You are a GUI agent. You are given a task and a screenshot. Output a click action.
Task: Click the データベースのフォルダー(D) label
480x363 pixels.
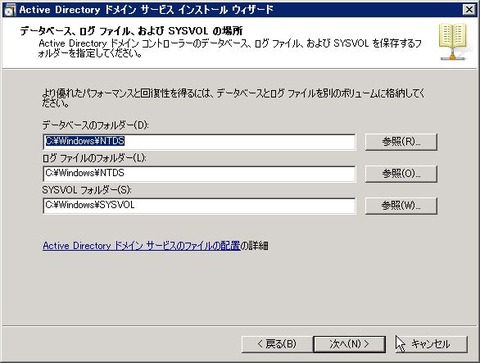coord(95,125)
